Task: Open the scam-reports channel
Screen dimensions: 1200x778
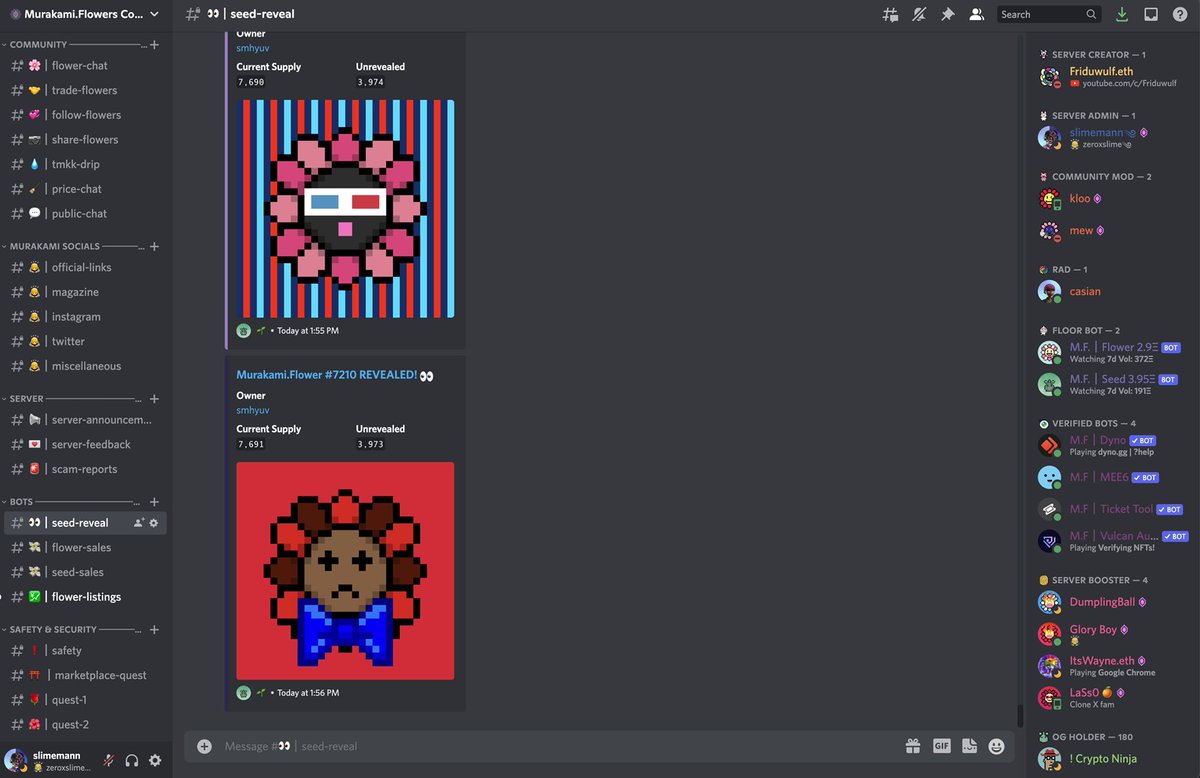Action: coord(86,470)
